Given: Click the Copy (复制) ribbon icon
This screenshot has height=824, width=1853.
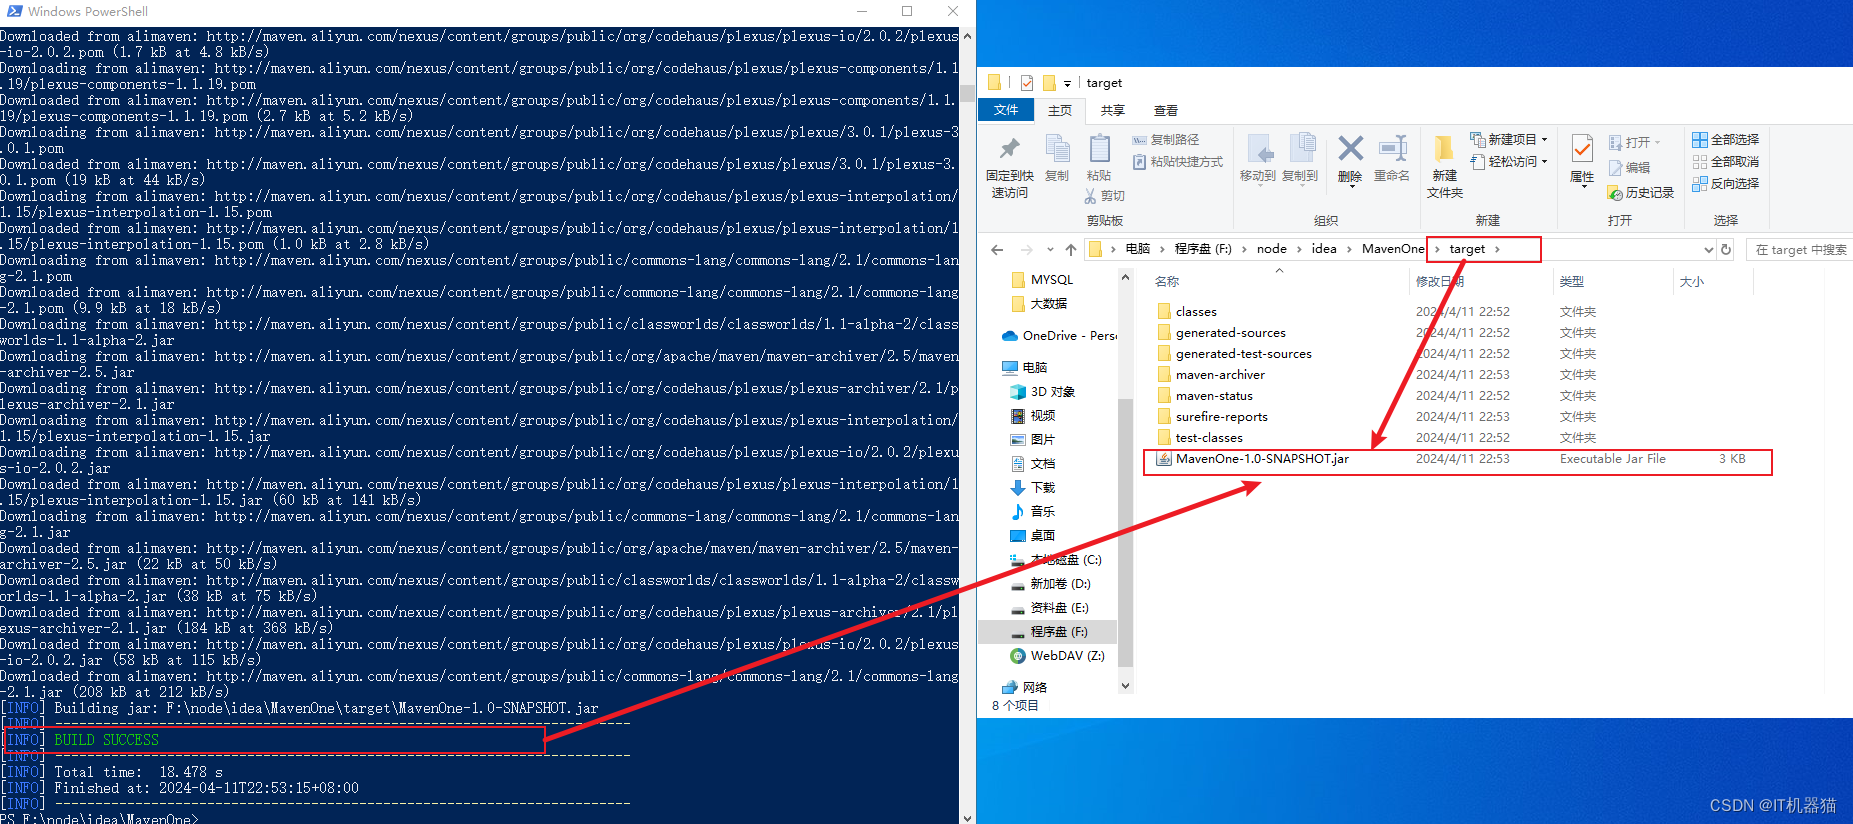Looking at the screenshot, I should (x=1057, y=149).
